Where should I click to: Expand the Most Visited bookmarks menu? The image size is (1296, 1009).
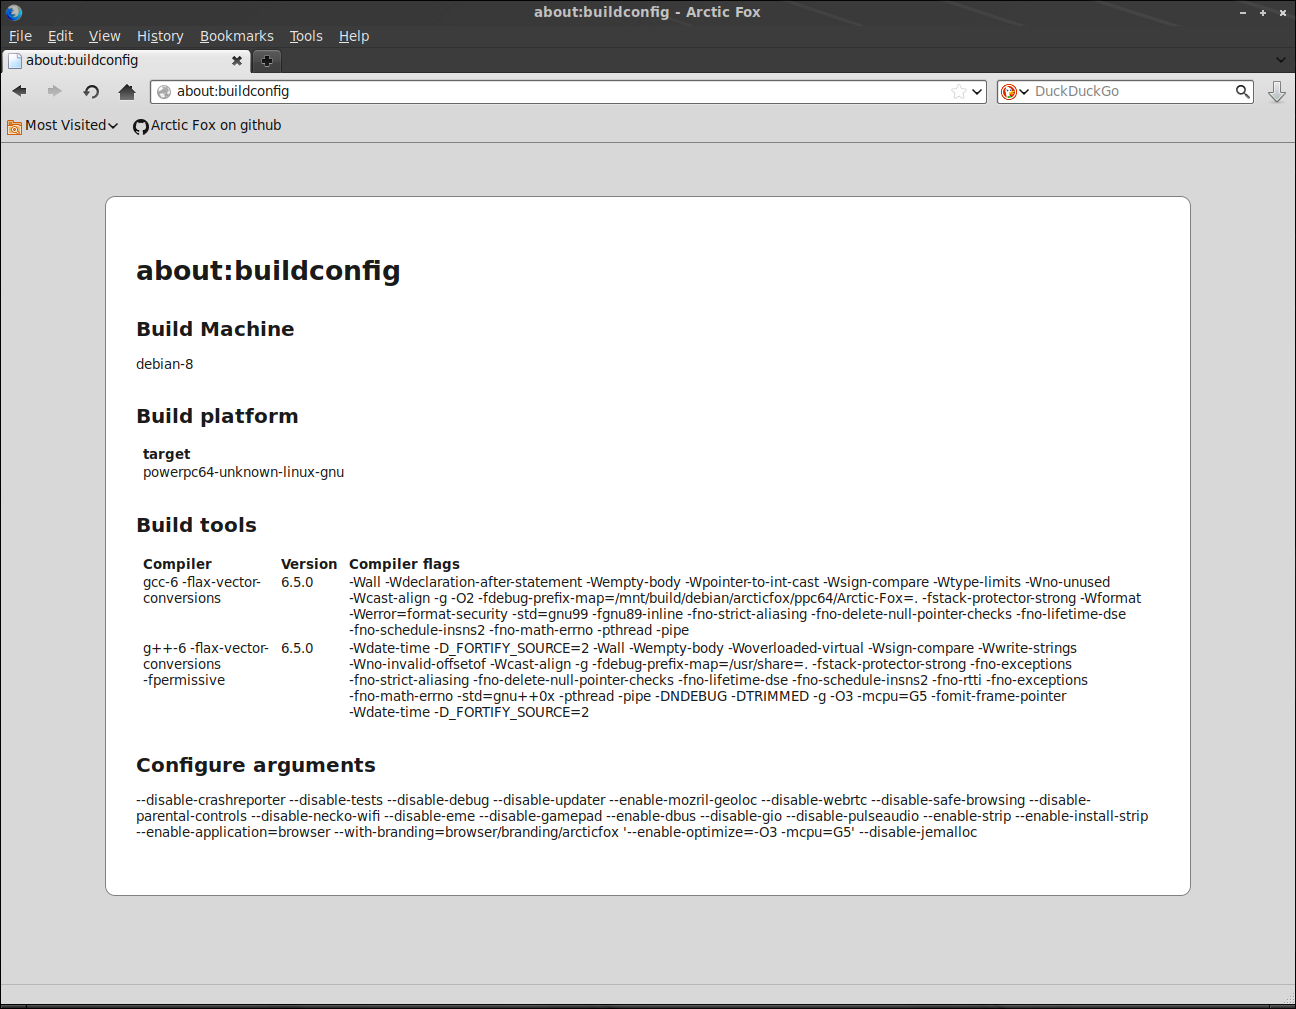(x=63, y=125)
